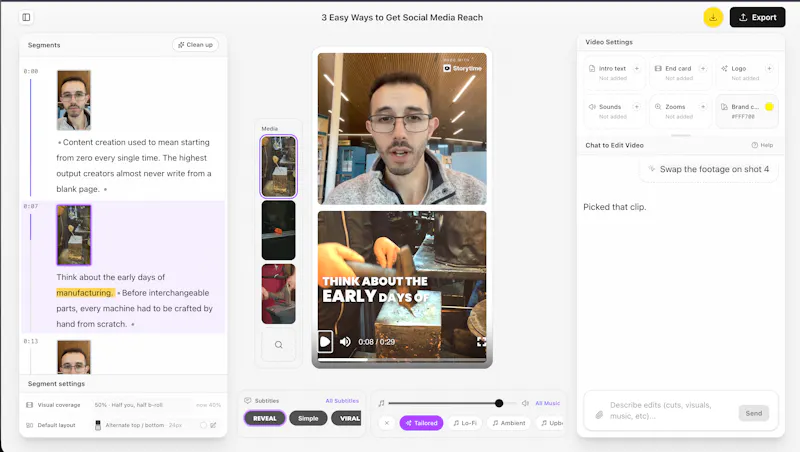Click the media search magnifier button
This screenshot has width=800, height=452.
pyautogui.click(x=279, y=345)
